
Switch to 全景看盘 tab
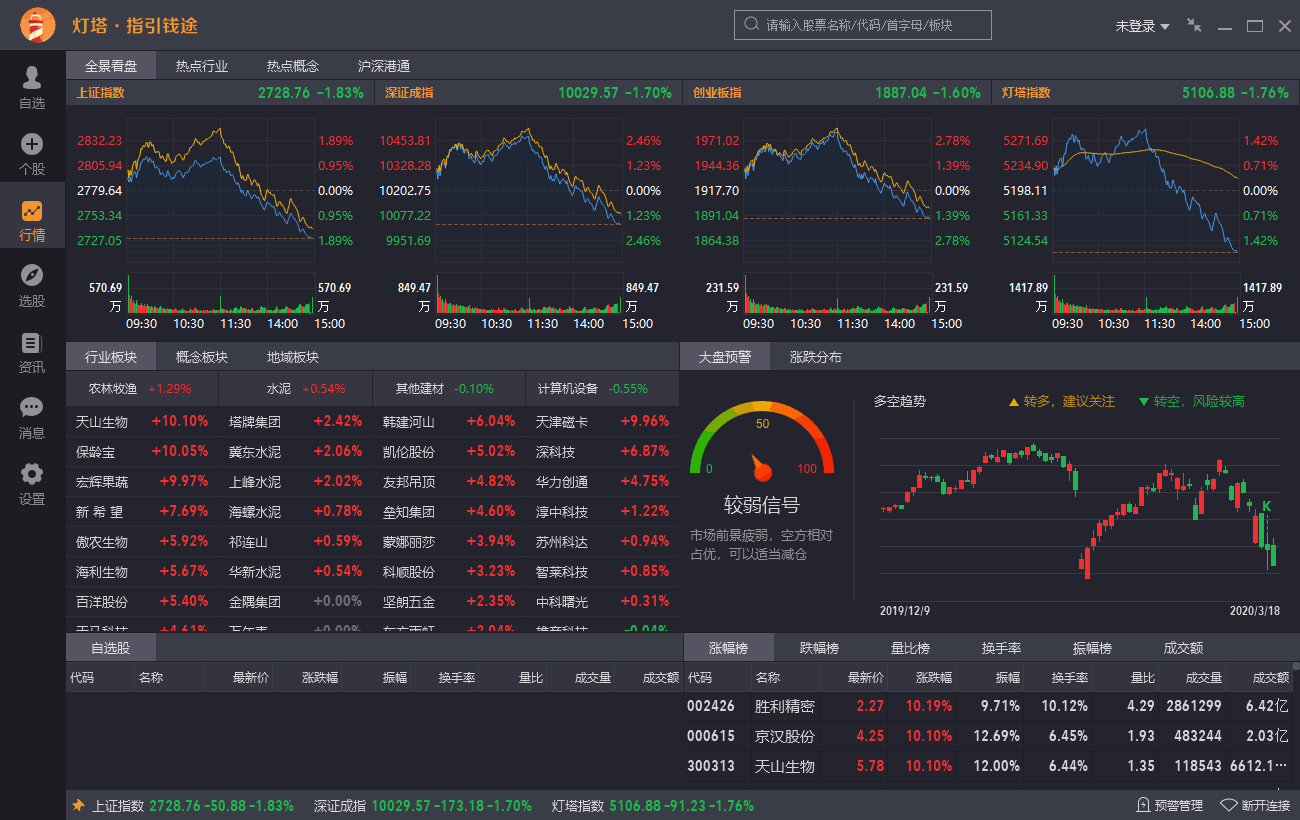pyautogui.click(x=111, y=66)
